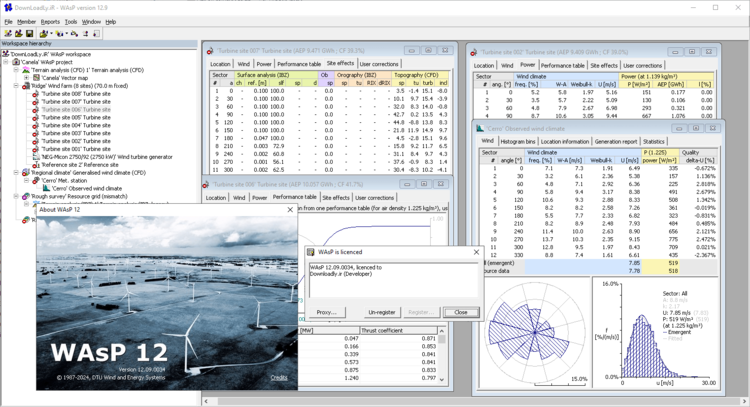Click the 'Cerro' Observed wind climate icon
This screenshot has width=750, height=407.
pos(46,189)
